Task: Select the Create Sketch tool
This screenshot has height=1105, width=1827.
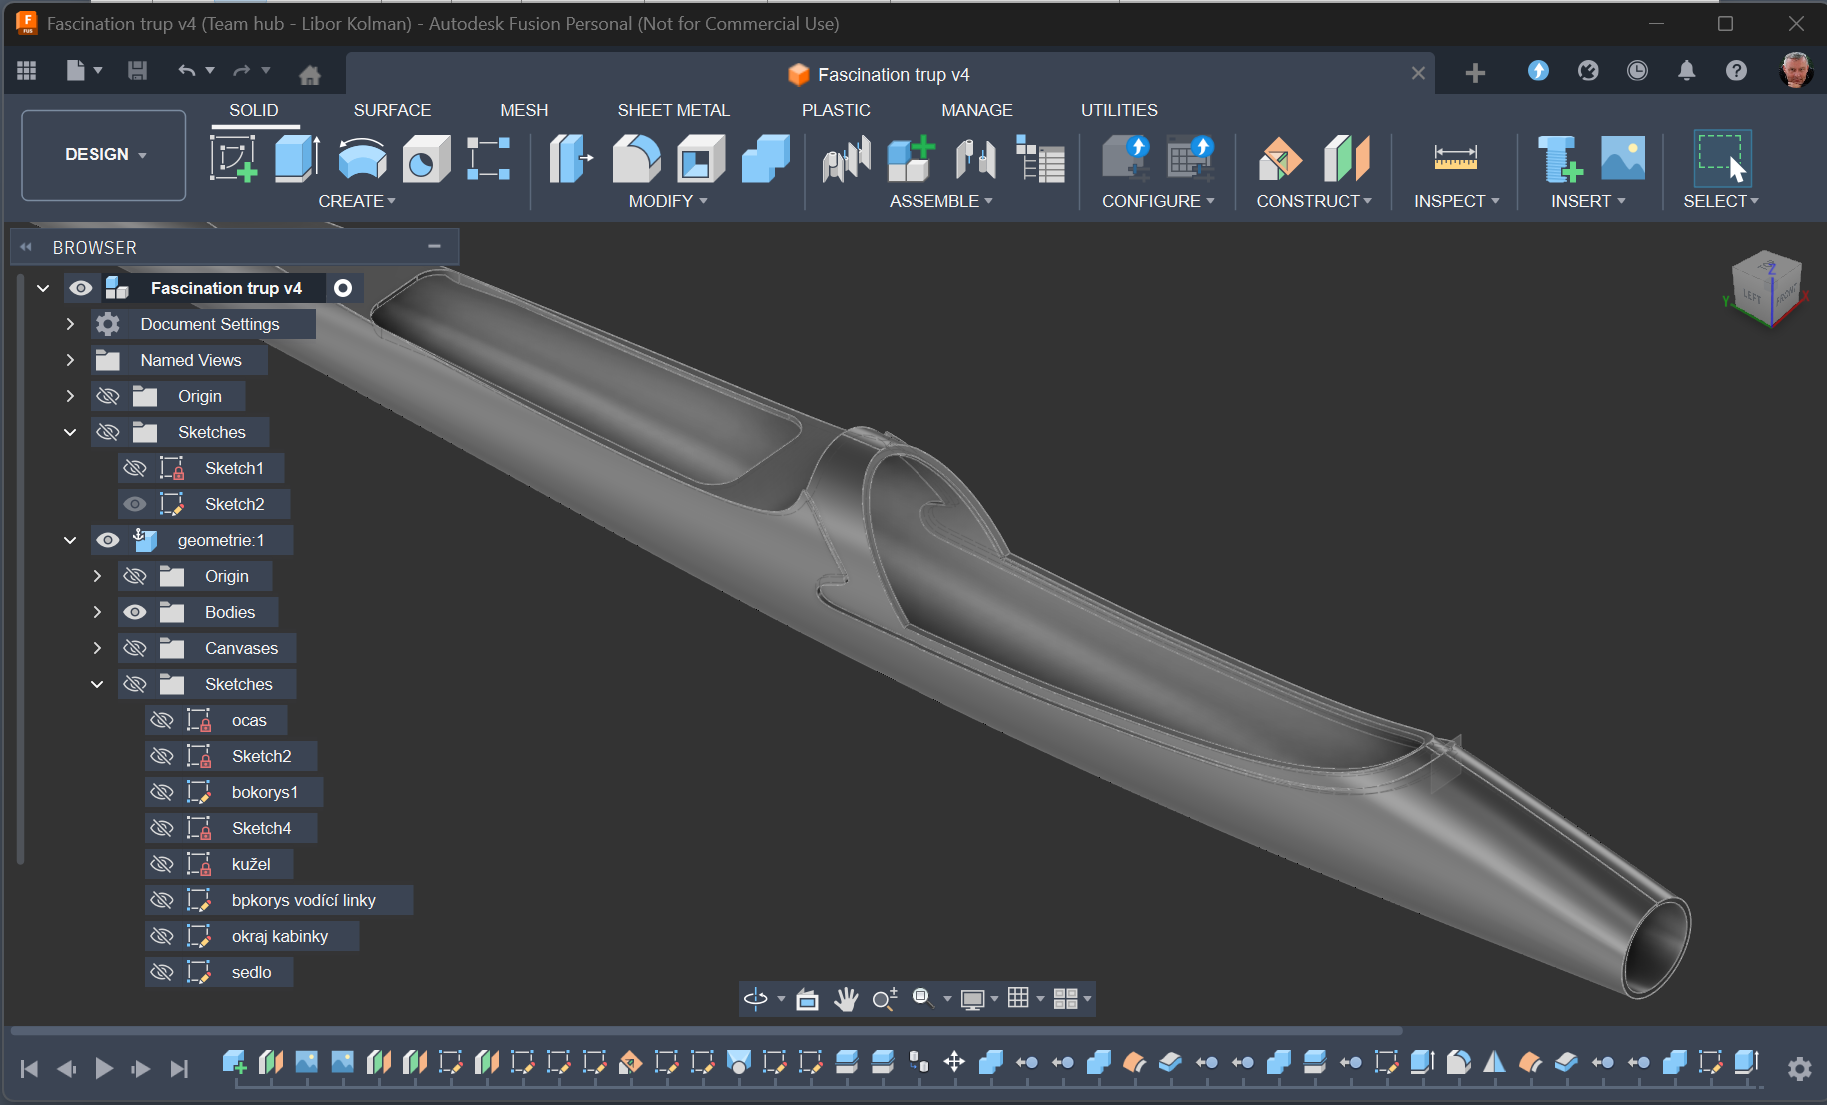Action: pyautogui.click(x=233, y=159)
